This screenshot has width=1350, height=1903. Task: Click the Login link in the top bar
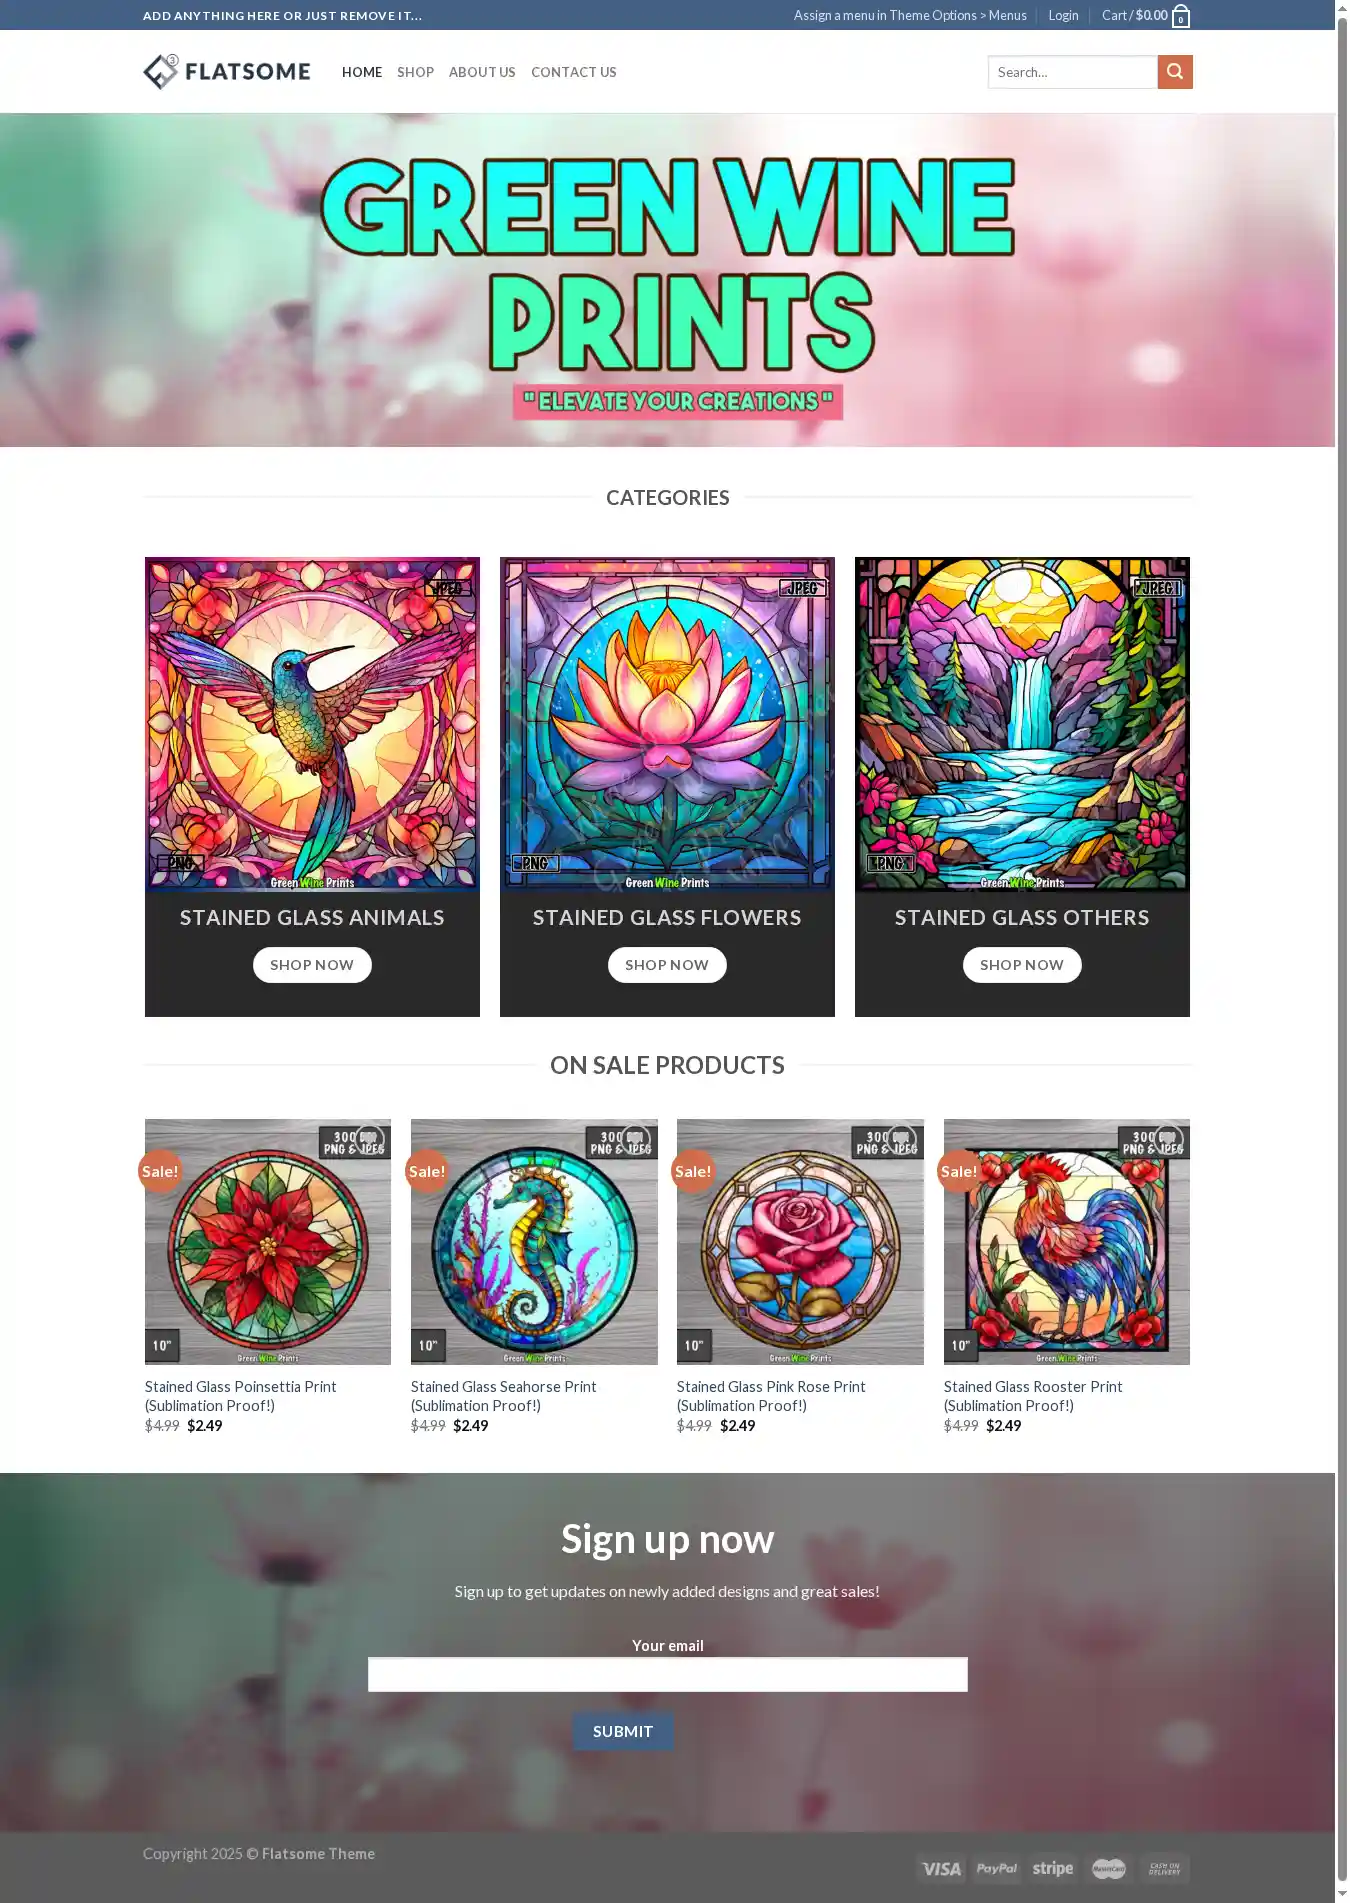click(1063, 16)
